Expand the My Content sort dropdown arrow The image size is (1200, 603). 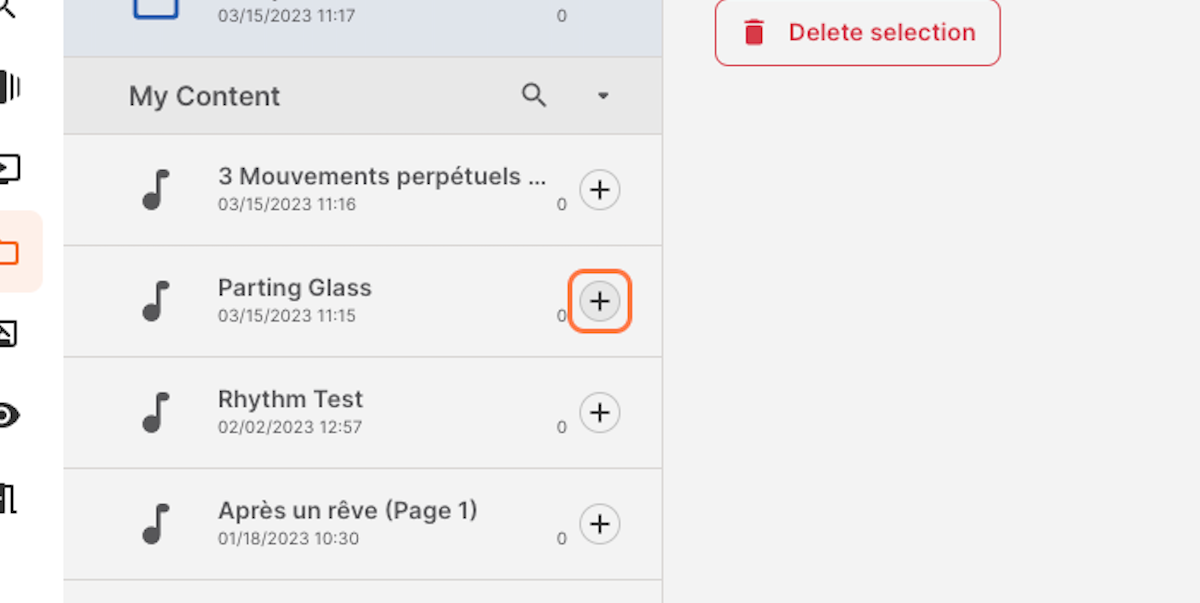point(603,96)
